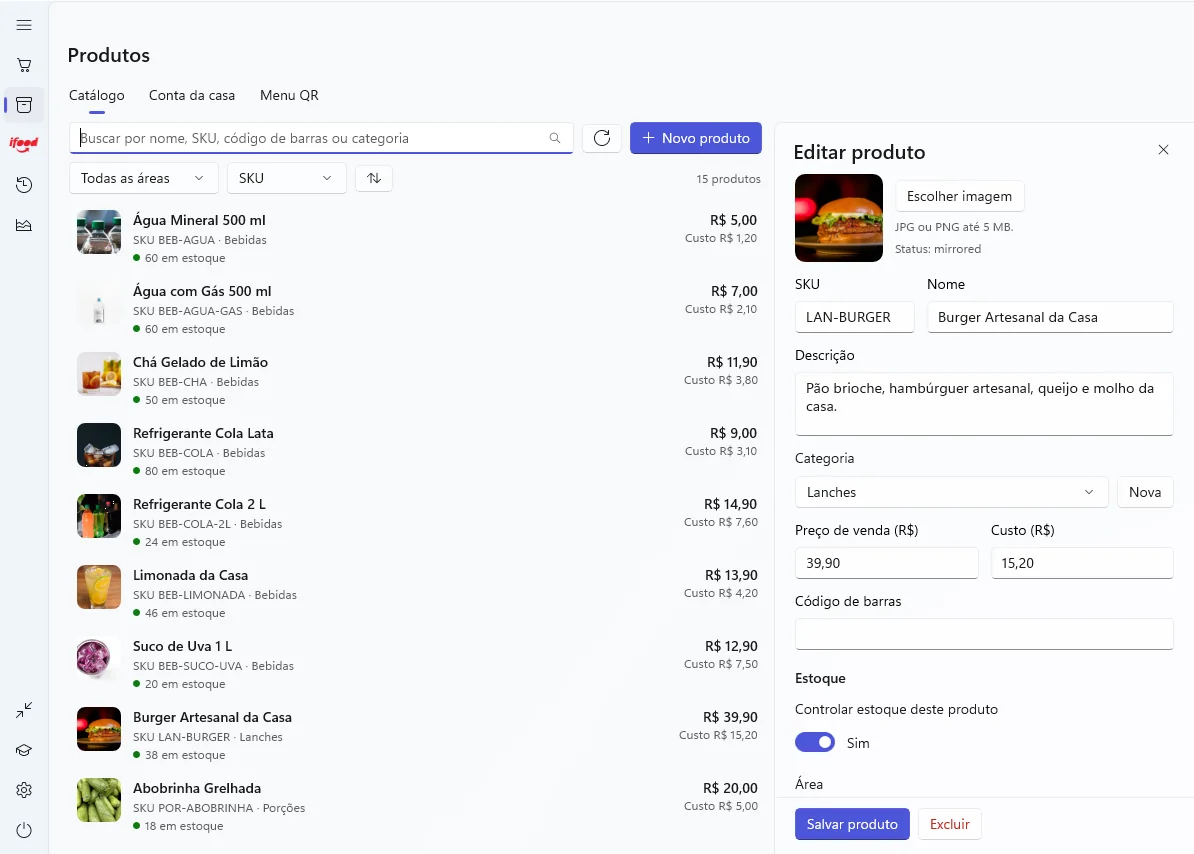Viewport: 1194px width, 854px height.
Task: Select the Suco de Uva 1 L product
Action: coord(417,664)
